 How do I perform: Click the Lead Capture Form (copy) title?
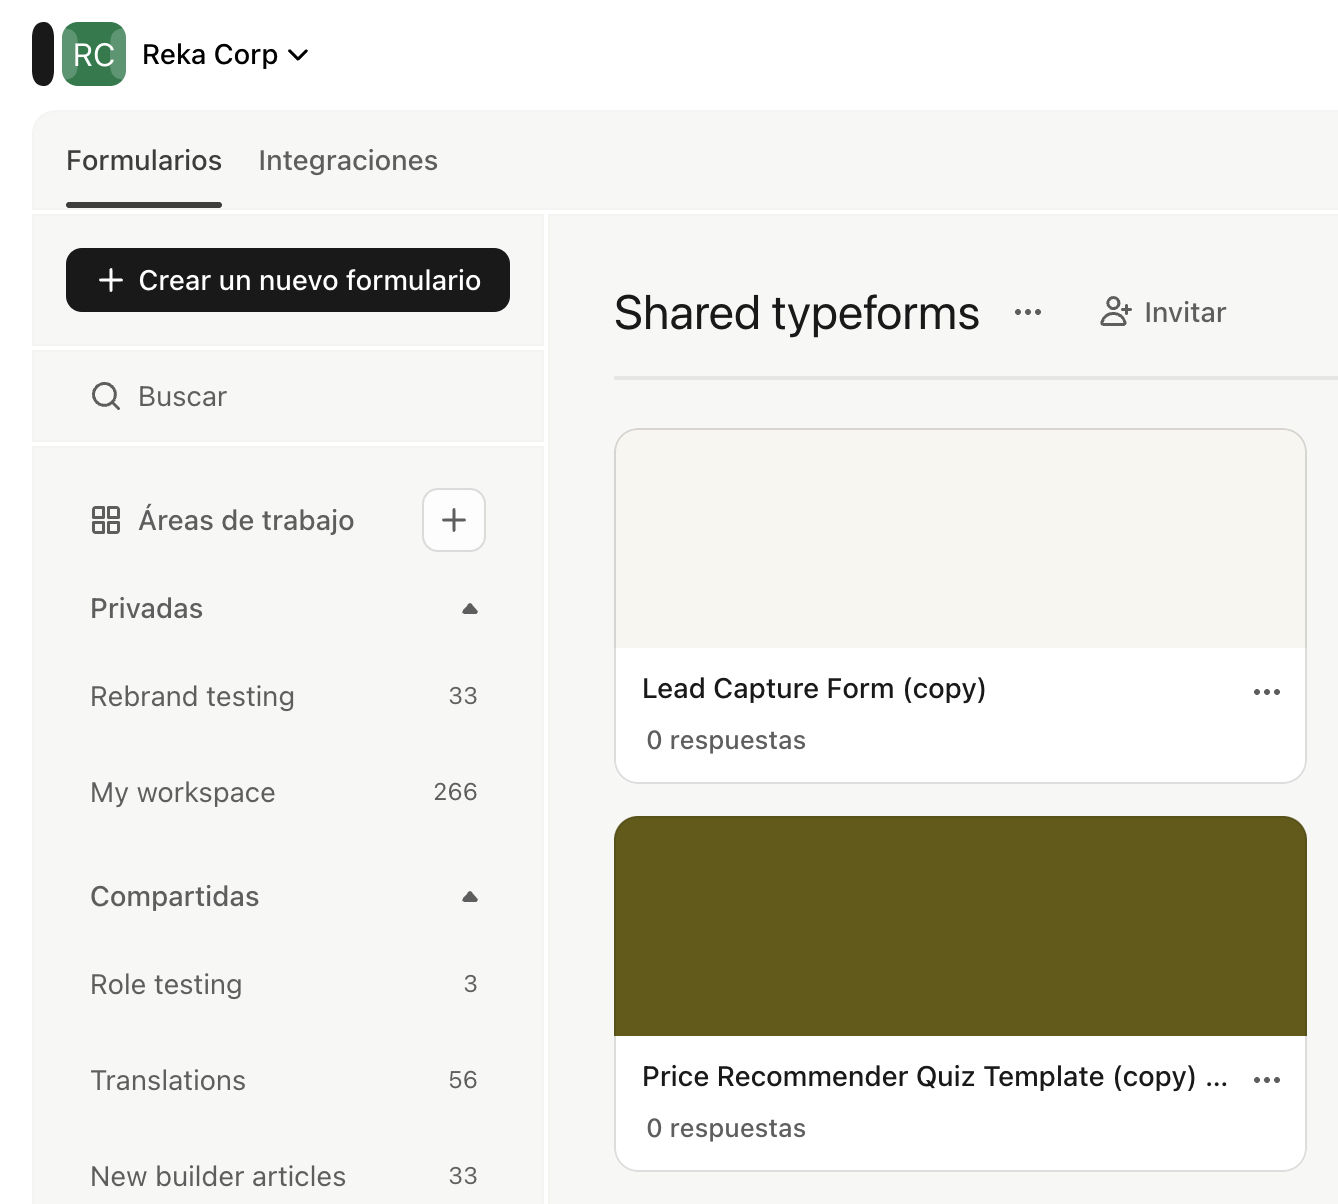pyautogui.click(x=814, y=688)
